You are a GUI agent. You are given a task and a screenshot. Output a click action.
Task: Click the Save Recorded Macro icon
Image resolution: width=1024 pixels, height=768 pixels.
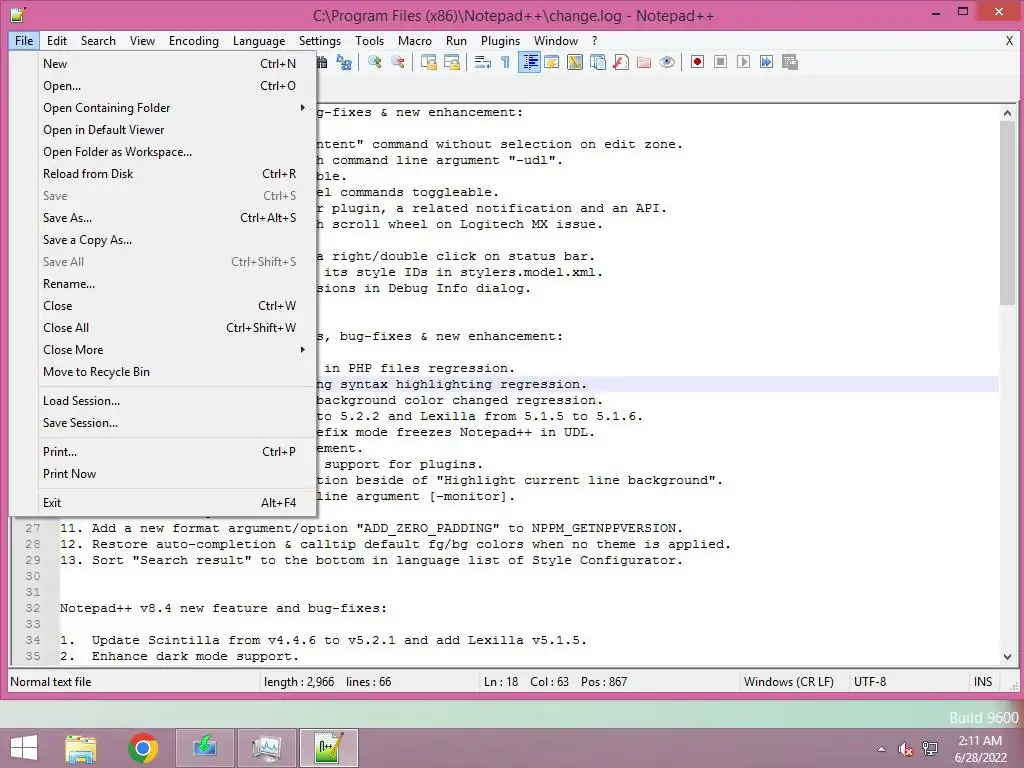(x=790, y=62)
